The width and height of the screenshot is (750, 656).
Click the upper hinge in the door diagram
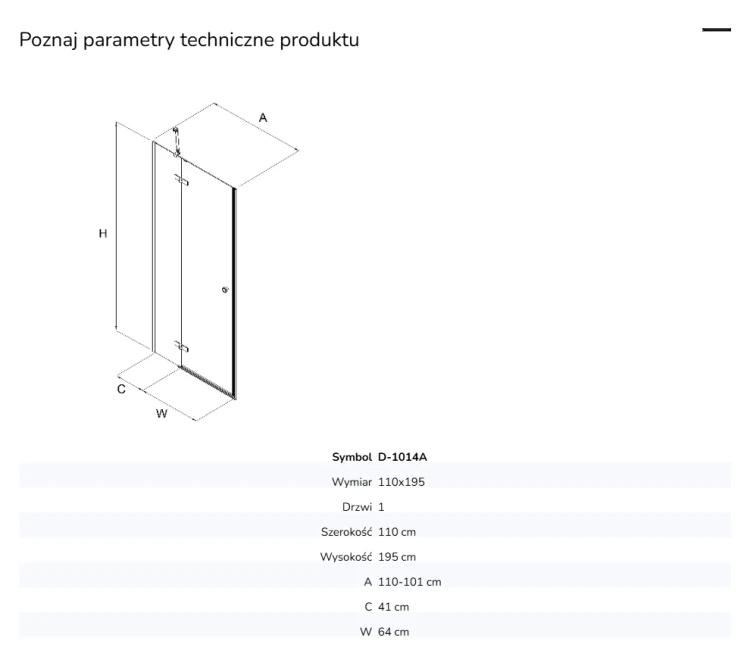[181, 180]
